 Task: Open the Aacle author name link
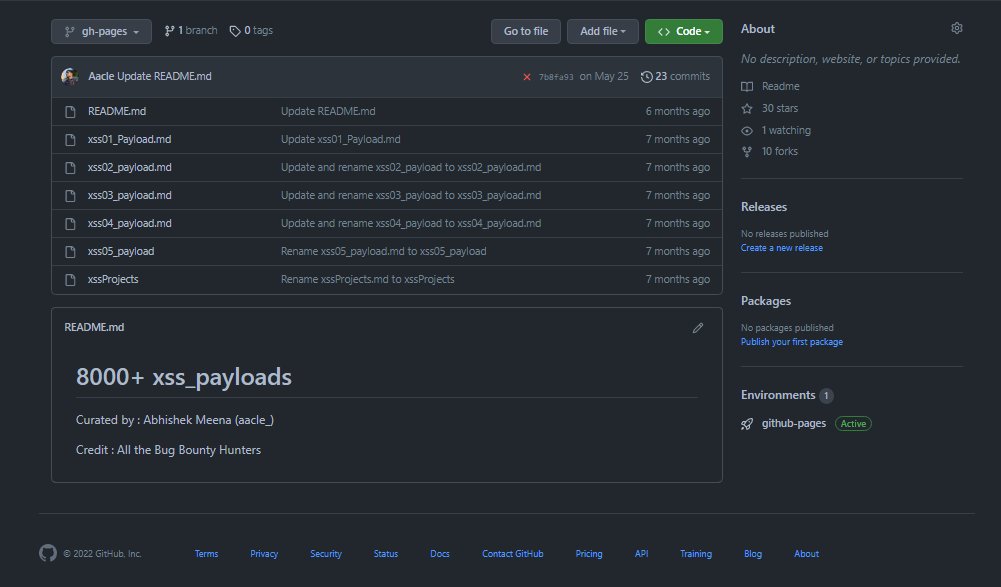101,76
